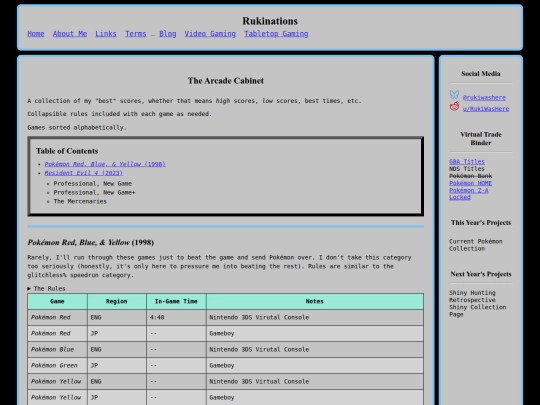The width and height of the screenshot is (540, 405).
Task: Expand The Rules disclosure triangle
Action: point(29,289)
